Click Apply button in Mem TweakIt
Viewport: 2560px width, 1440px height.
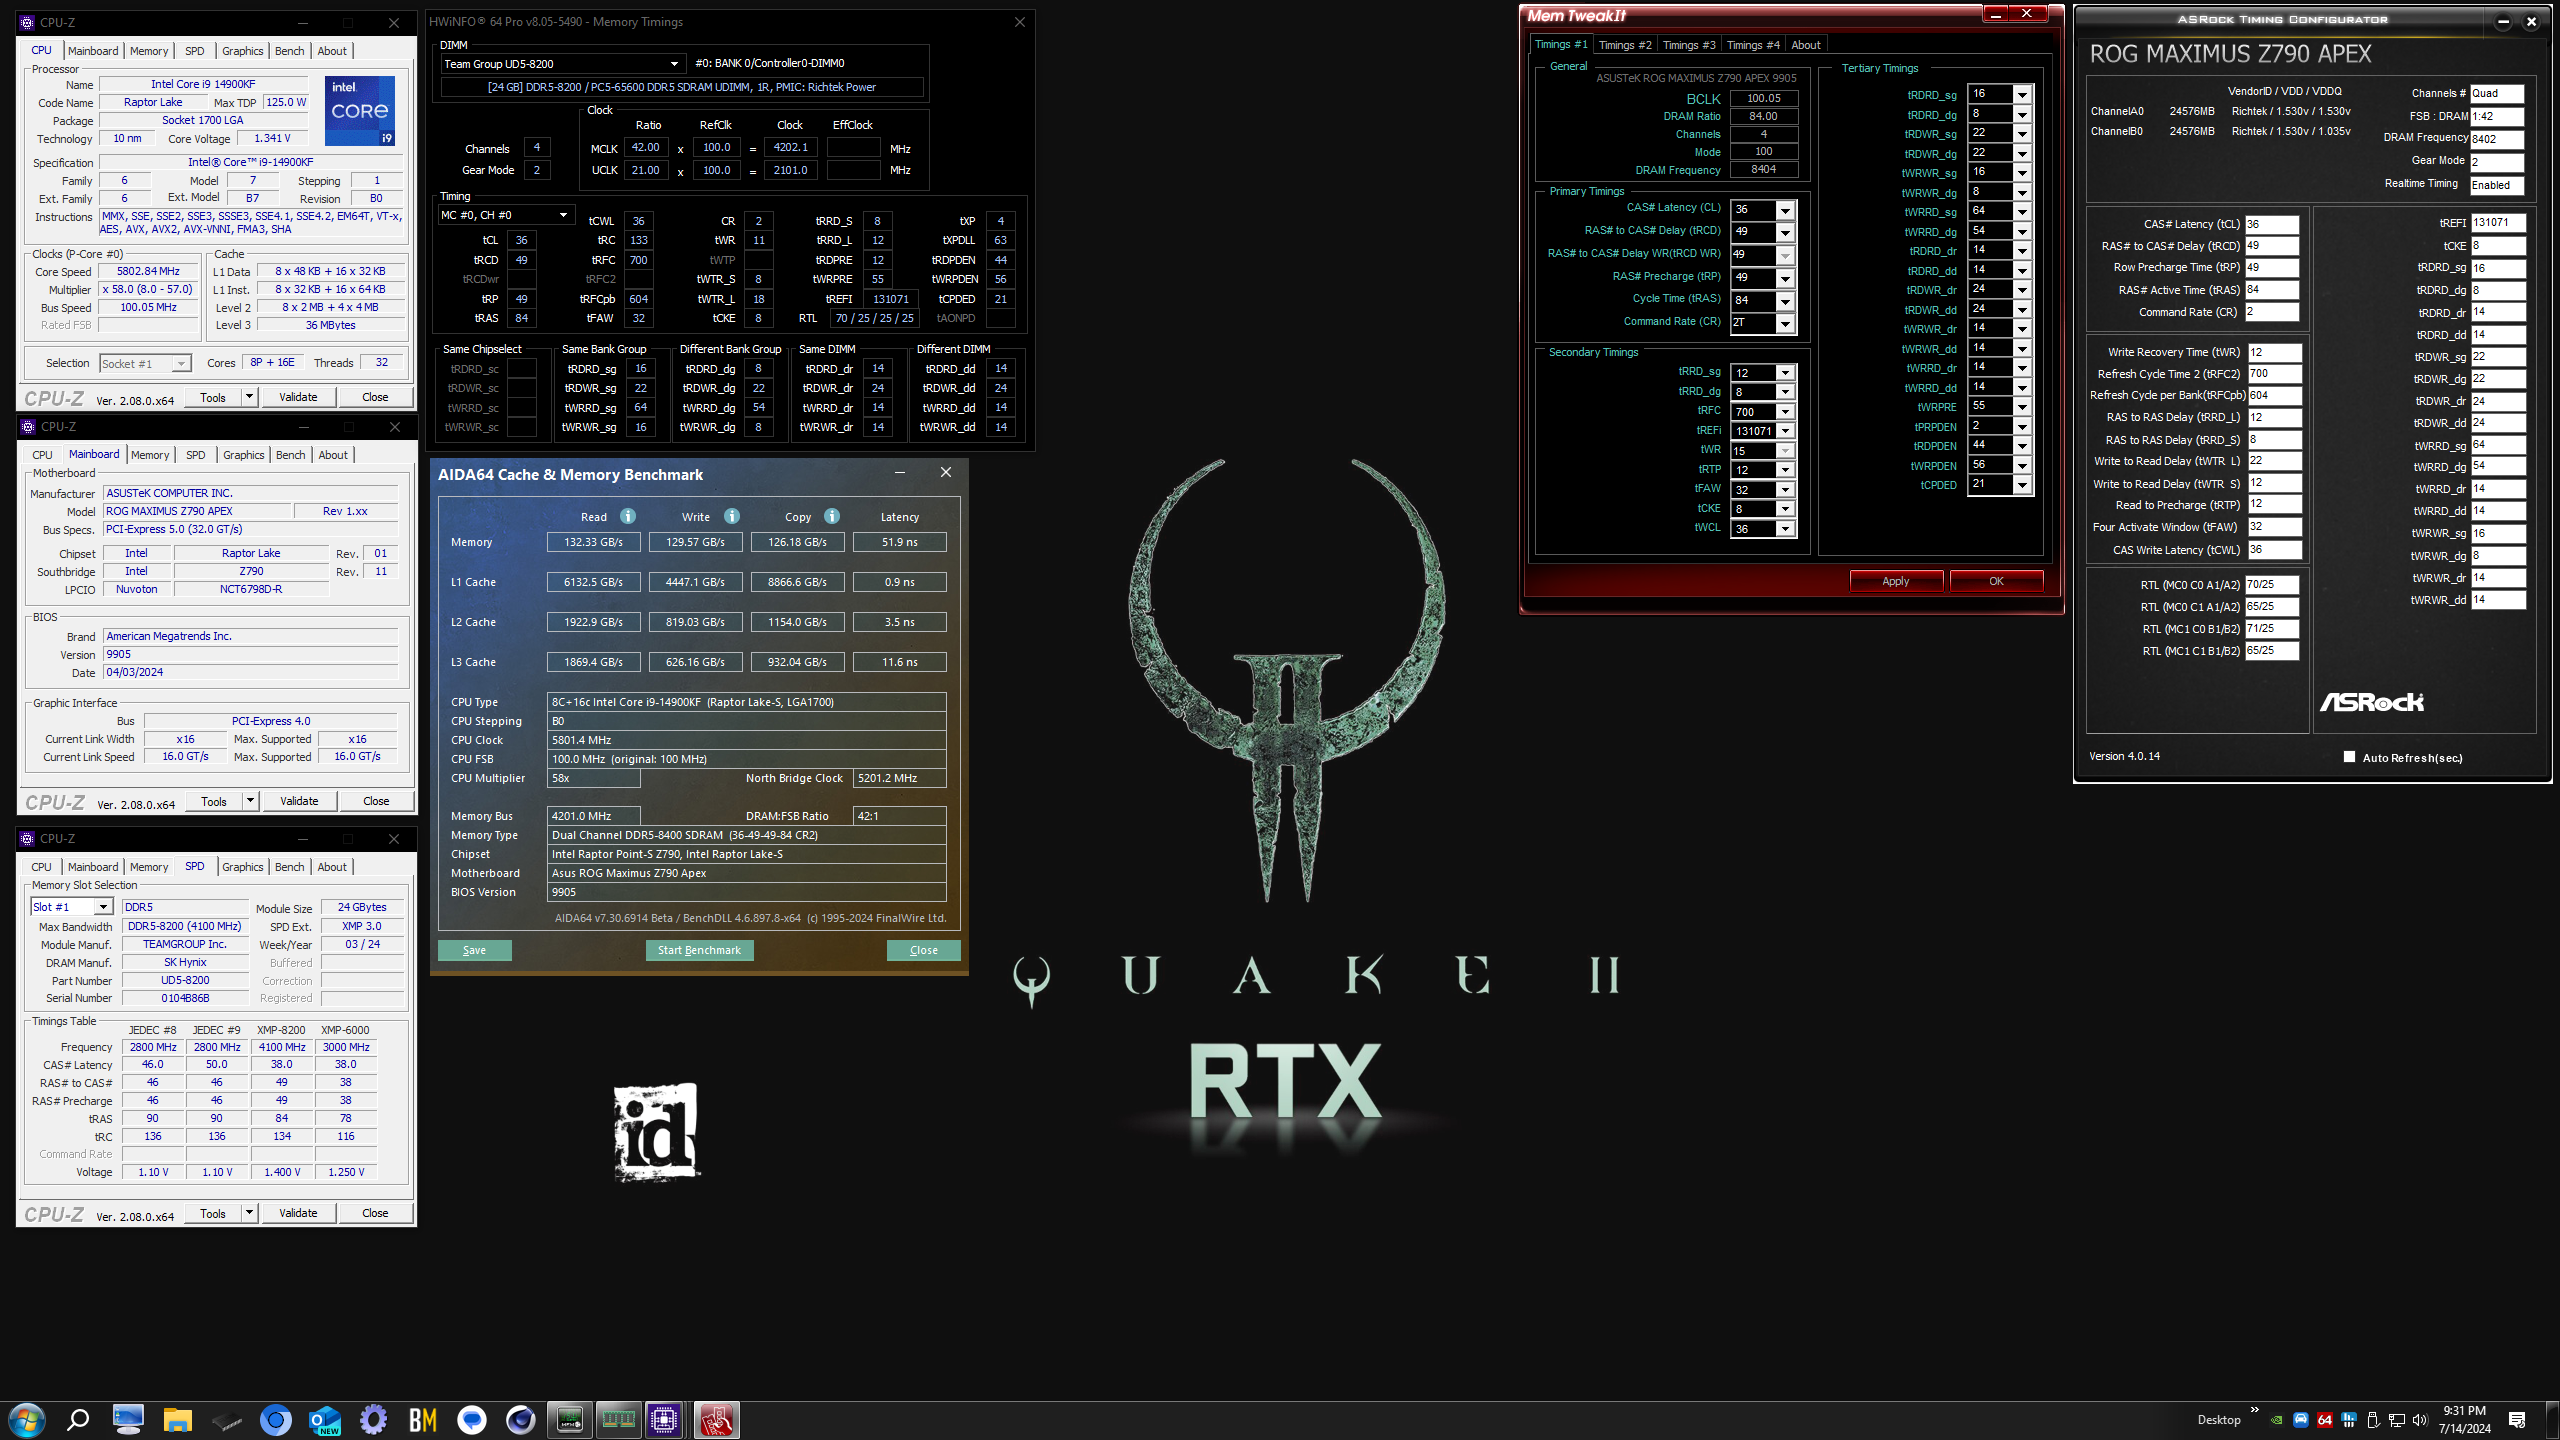tap(1896, 581)
